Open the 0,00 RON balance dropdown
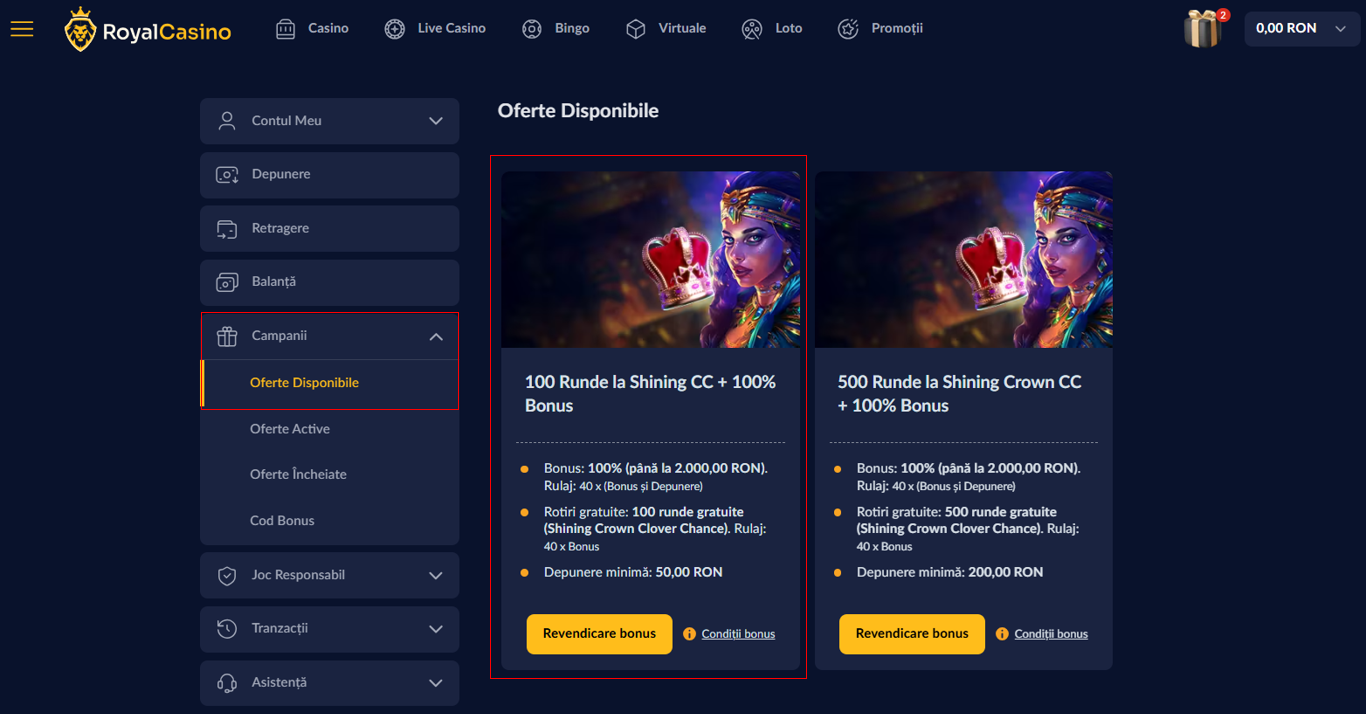Image resolution: width=1366 pixels, height=714 pixels. coord(1302,29)
